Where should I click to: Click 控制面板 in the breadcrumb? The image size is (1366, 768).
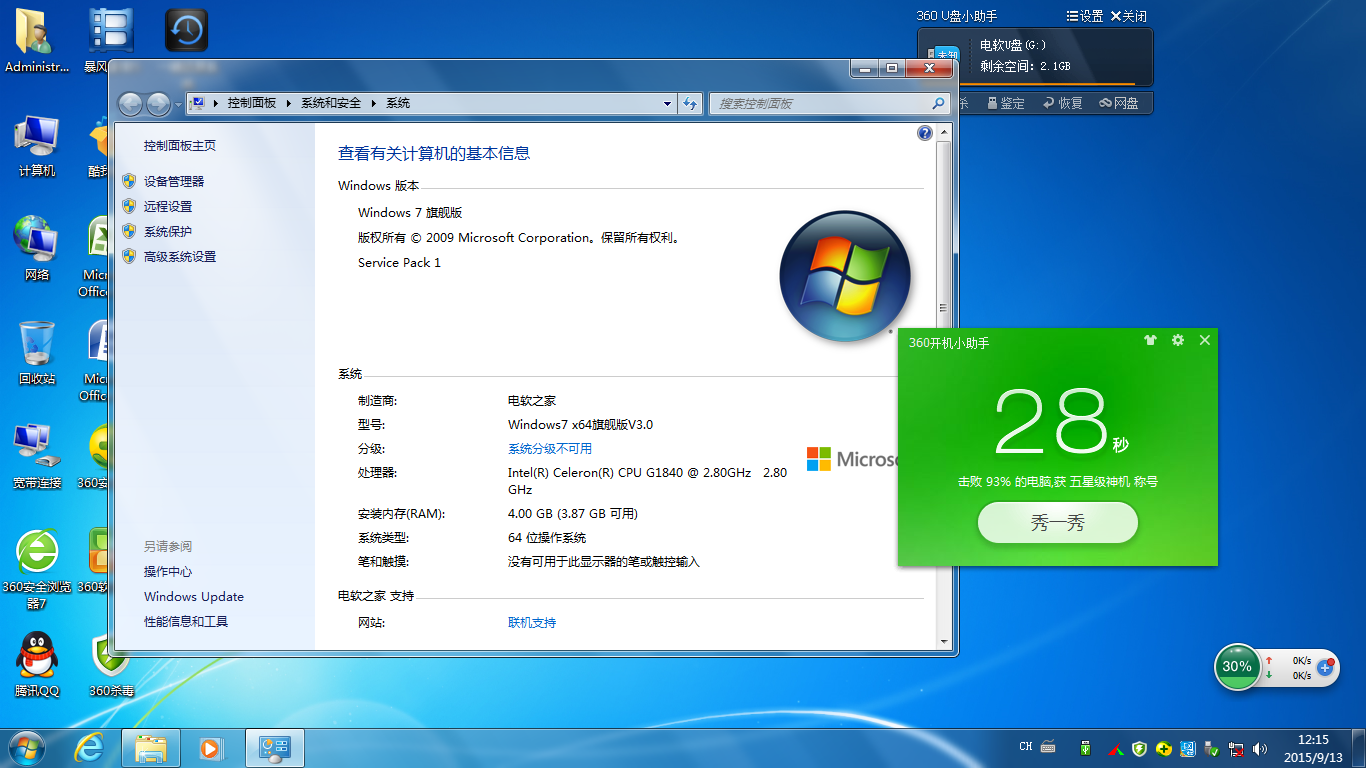tap(252, 103)
